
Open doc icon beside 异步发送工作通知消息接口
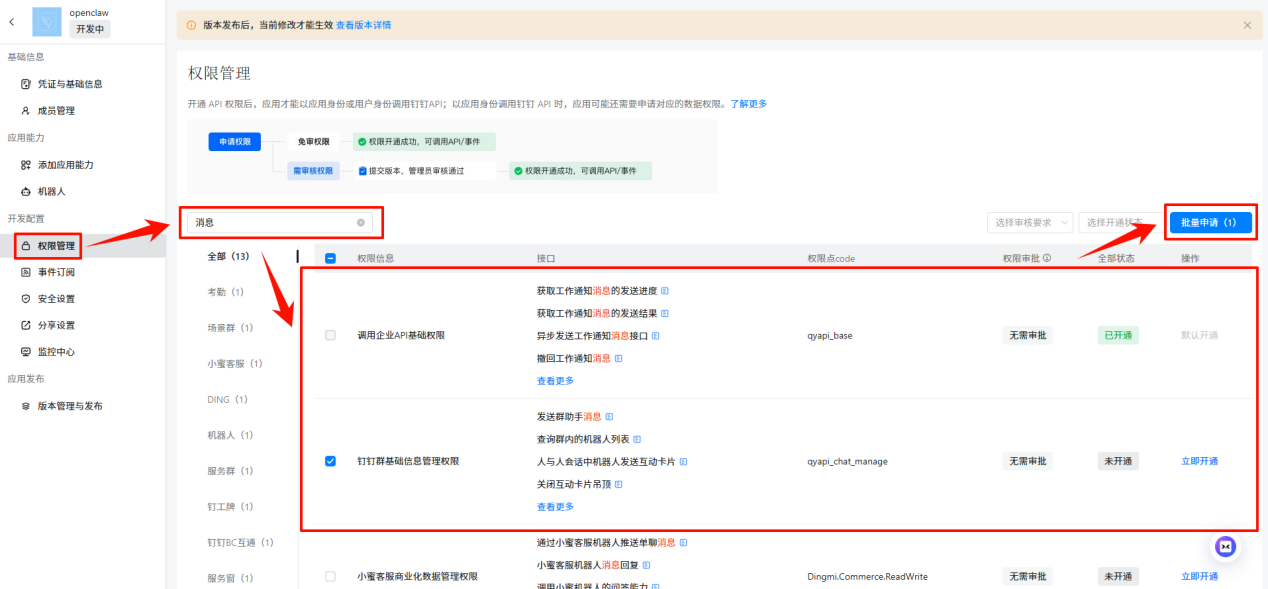(x=656, y=336)
